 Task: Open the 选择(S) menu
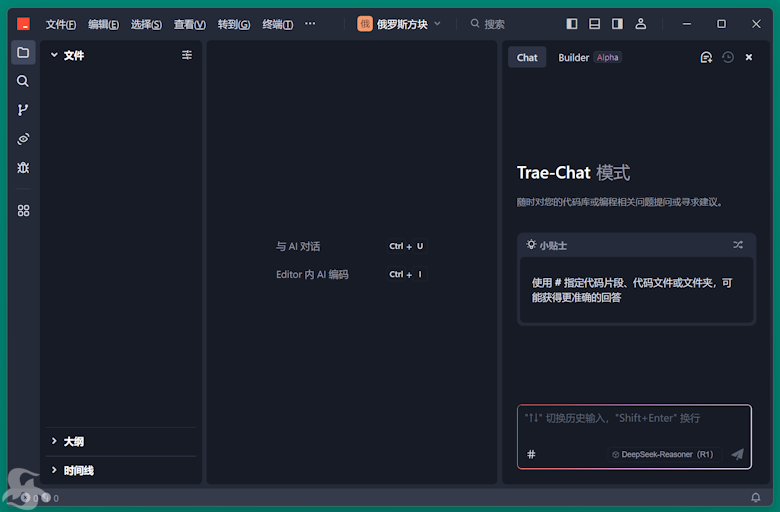pos(146,24)
